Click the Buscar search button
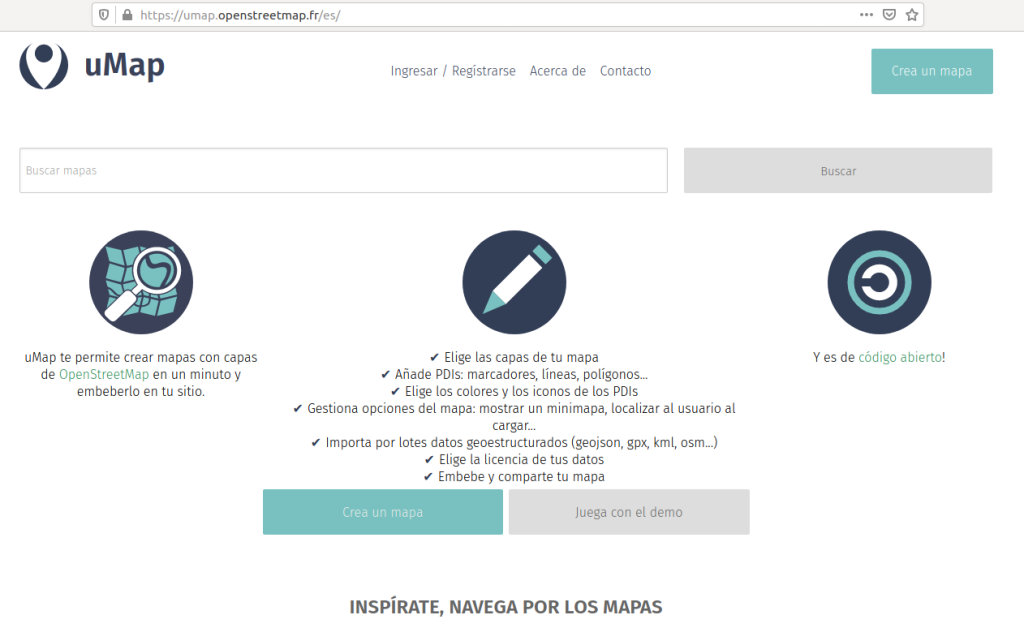The image size is (1024, 628). (x=838, y=170)
